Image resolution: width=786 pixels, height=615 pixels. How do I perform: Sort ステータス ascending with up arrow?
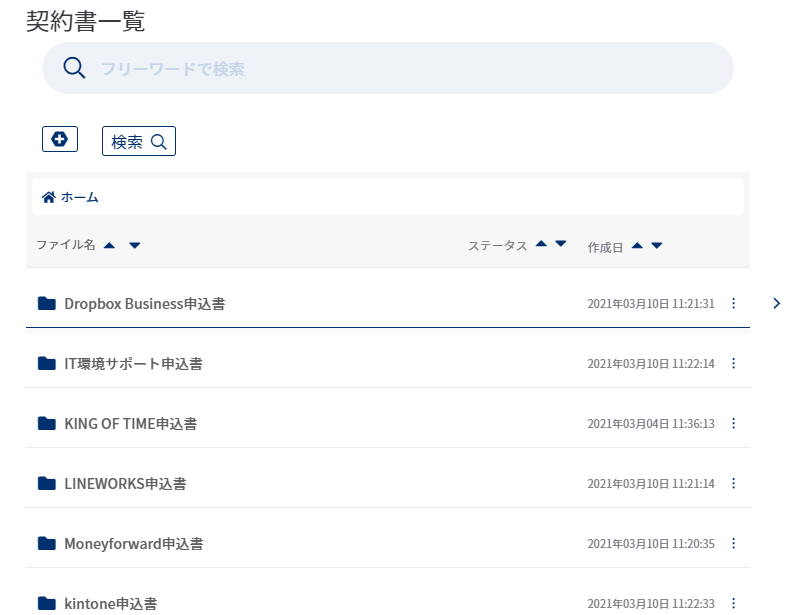tap(541, 244)
